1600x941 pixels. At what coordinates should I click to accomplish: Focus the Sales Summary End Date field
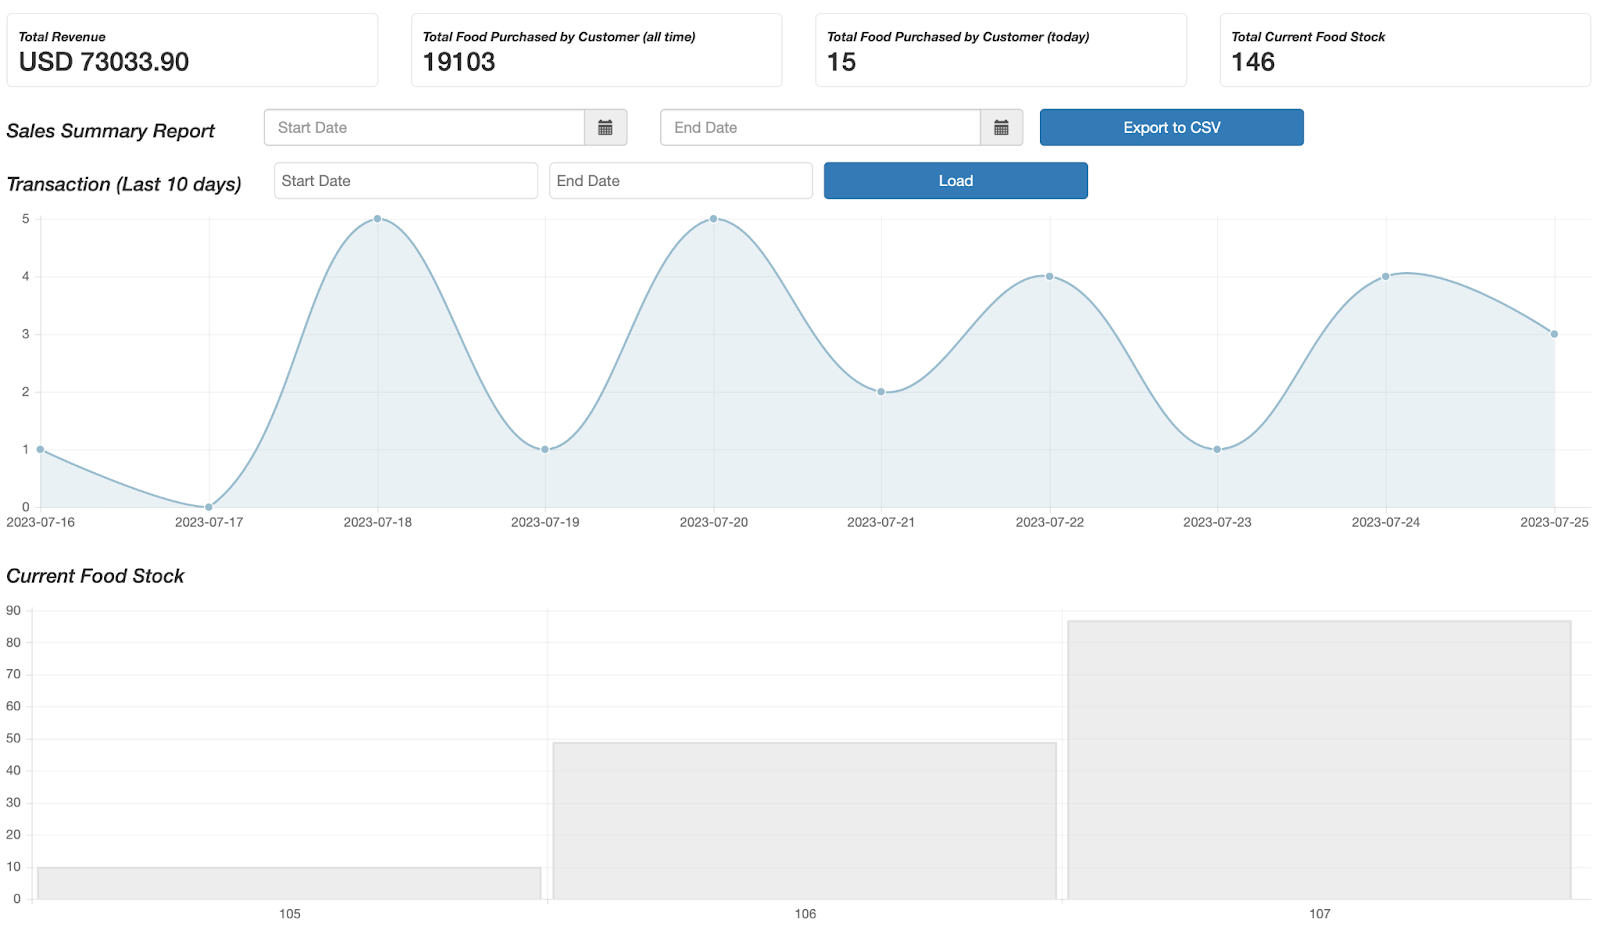pyautogui.click(x=820, y=128)
